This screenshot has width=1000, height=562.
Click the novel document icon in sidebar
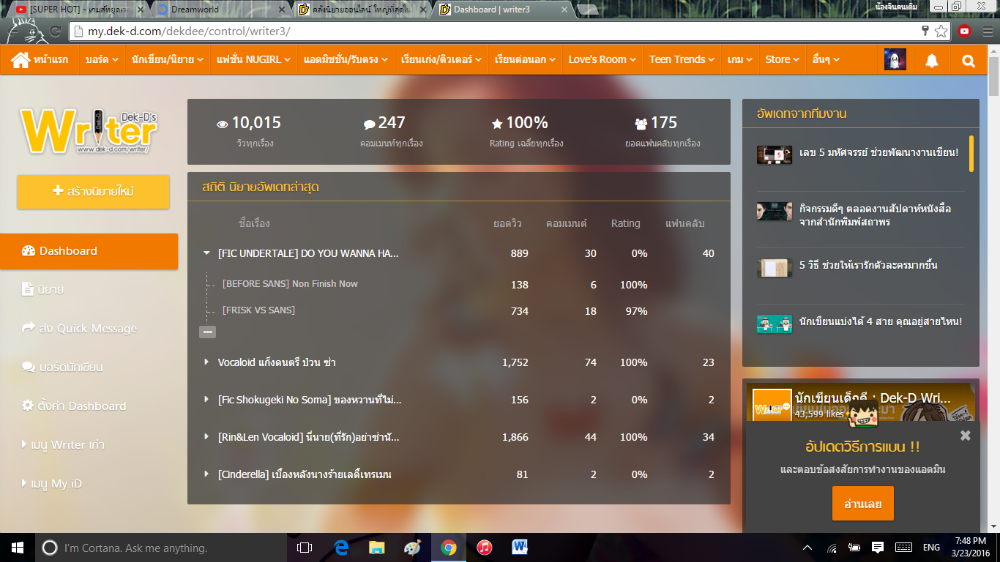(x=27, y=289)
